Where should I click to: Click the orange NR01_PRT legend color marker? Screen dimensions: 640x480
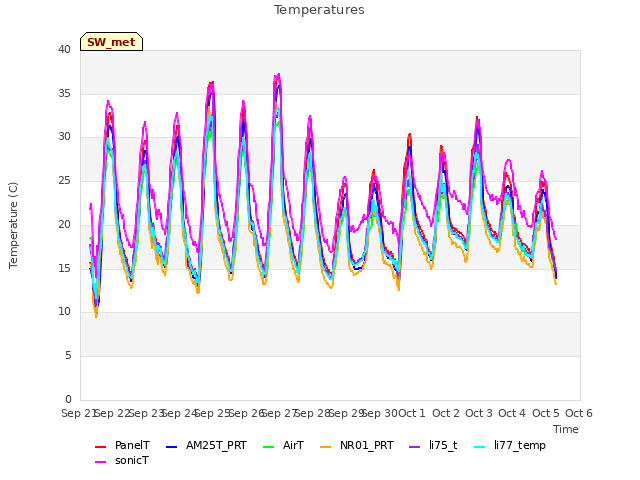tap(325, 447)
